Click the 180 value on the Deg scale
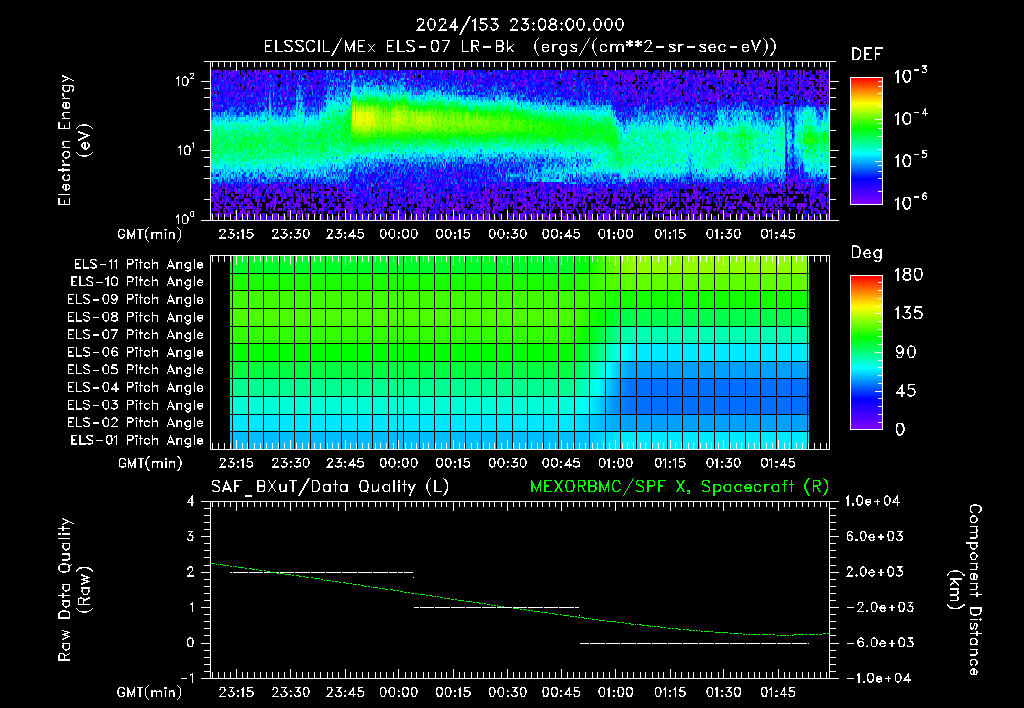The height and width of the screenshot is (708, 1024). (908, 275)
